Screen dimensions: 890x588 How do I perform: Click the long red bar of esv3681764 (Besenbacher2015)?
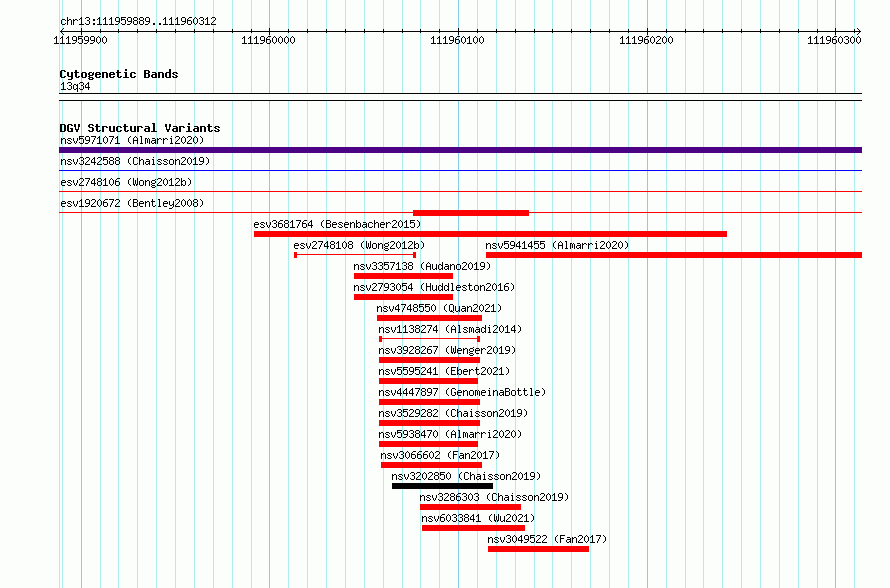click(490, 234)
